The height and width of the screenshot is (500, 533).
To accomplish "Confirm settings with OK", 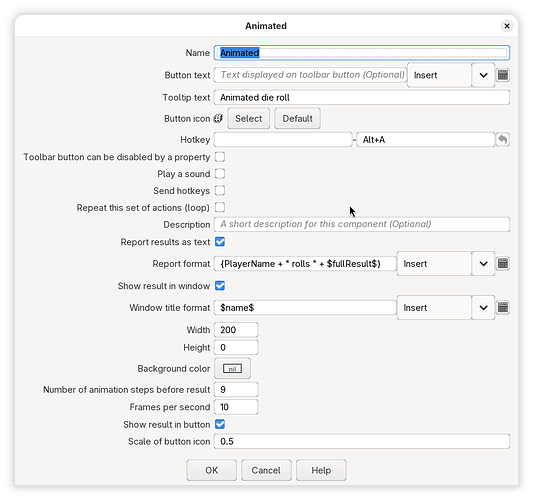I will [211, 470].
